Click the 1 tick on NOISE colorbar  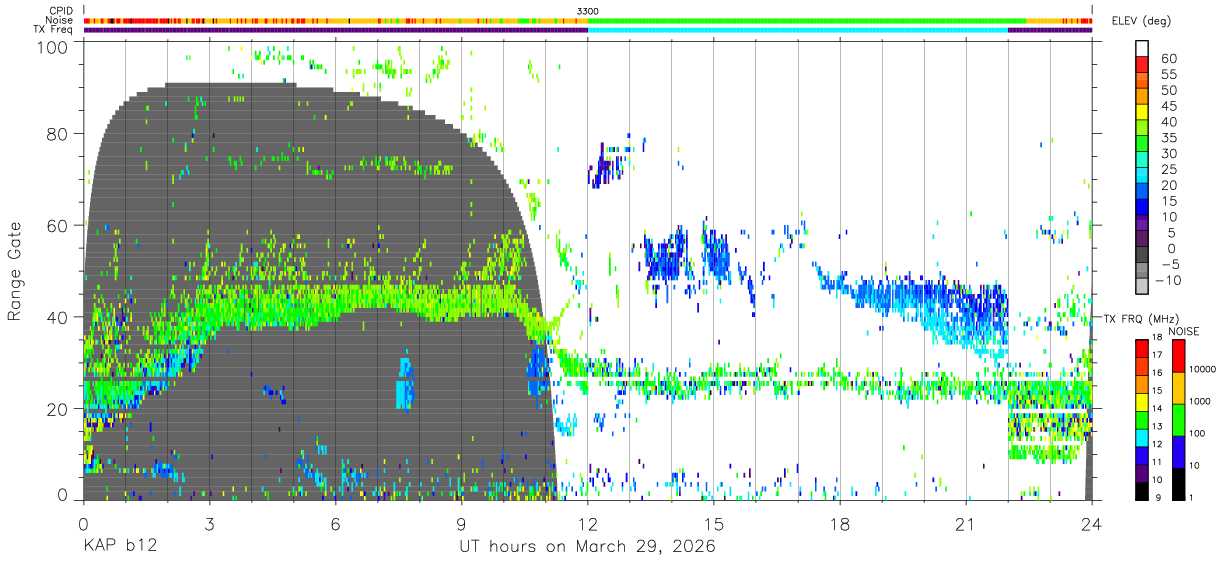tap(1192, 496)
